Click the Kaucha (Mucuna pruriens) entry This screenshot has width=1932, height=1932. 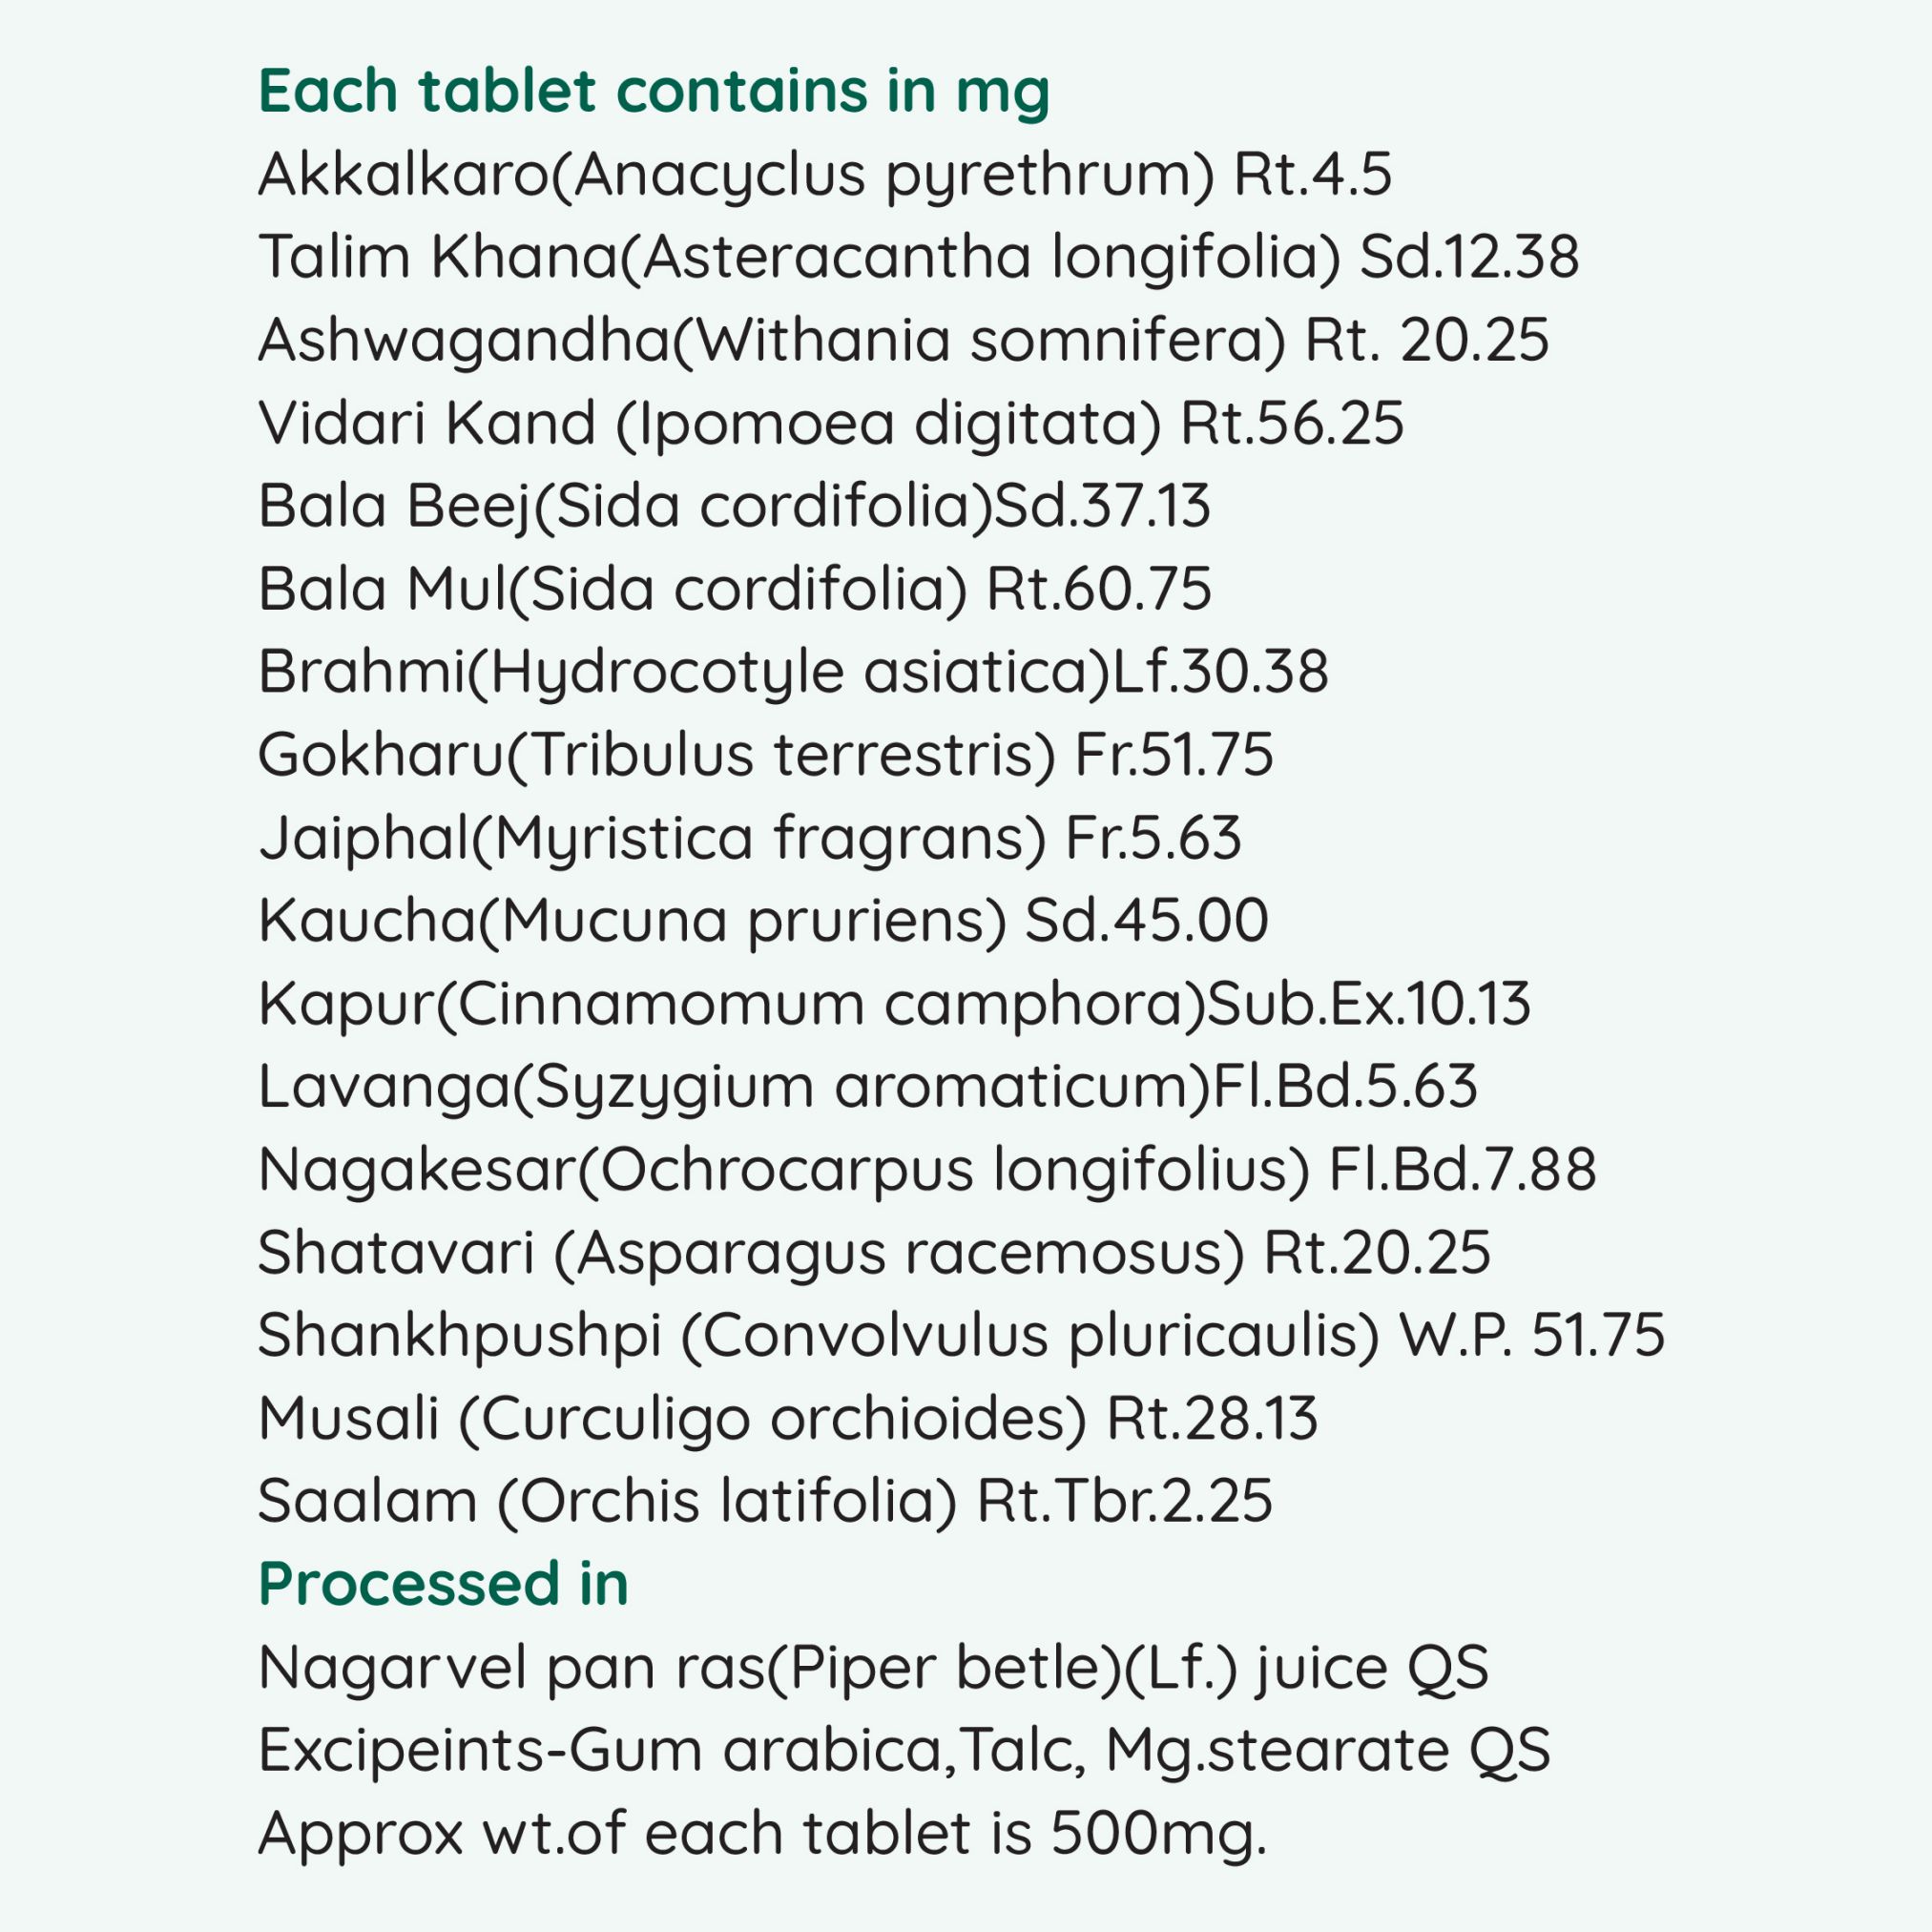pos(763,922)
